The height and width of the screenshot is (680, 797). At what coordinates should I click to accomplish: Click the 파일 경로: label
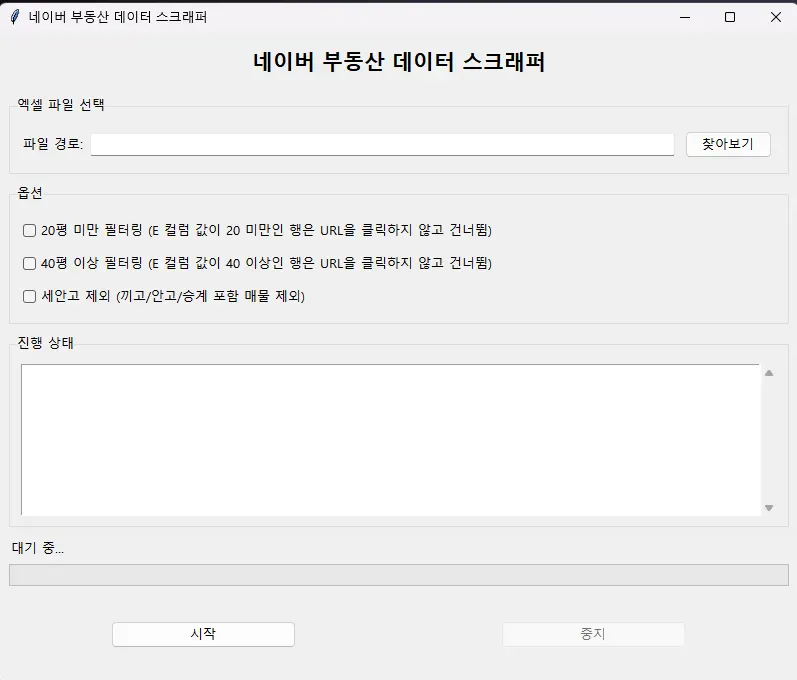click(x=53, y=144)
